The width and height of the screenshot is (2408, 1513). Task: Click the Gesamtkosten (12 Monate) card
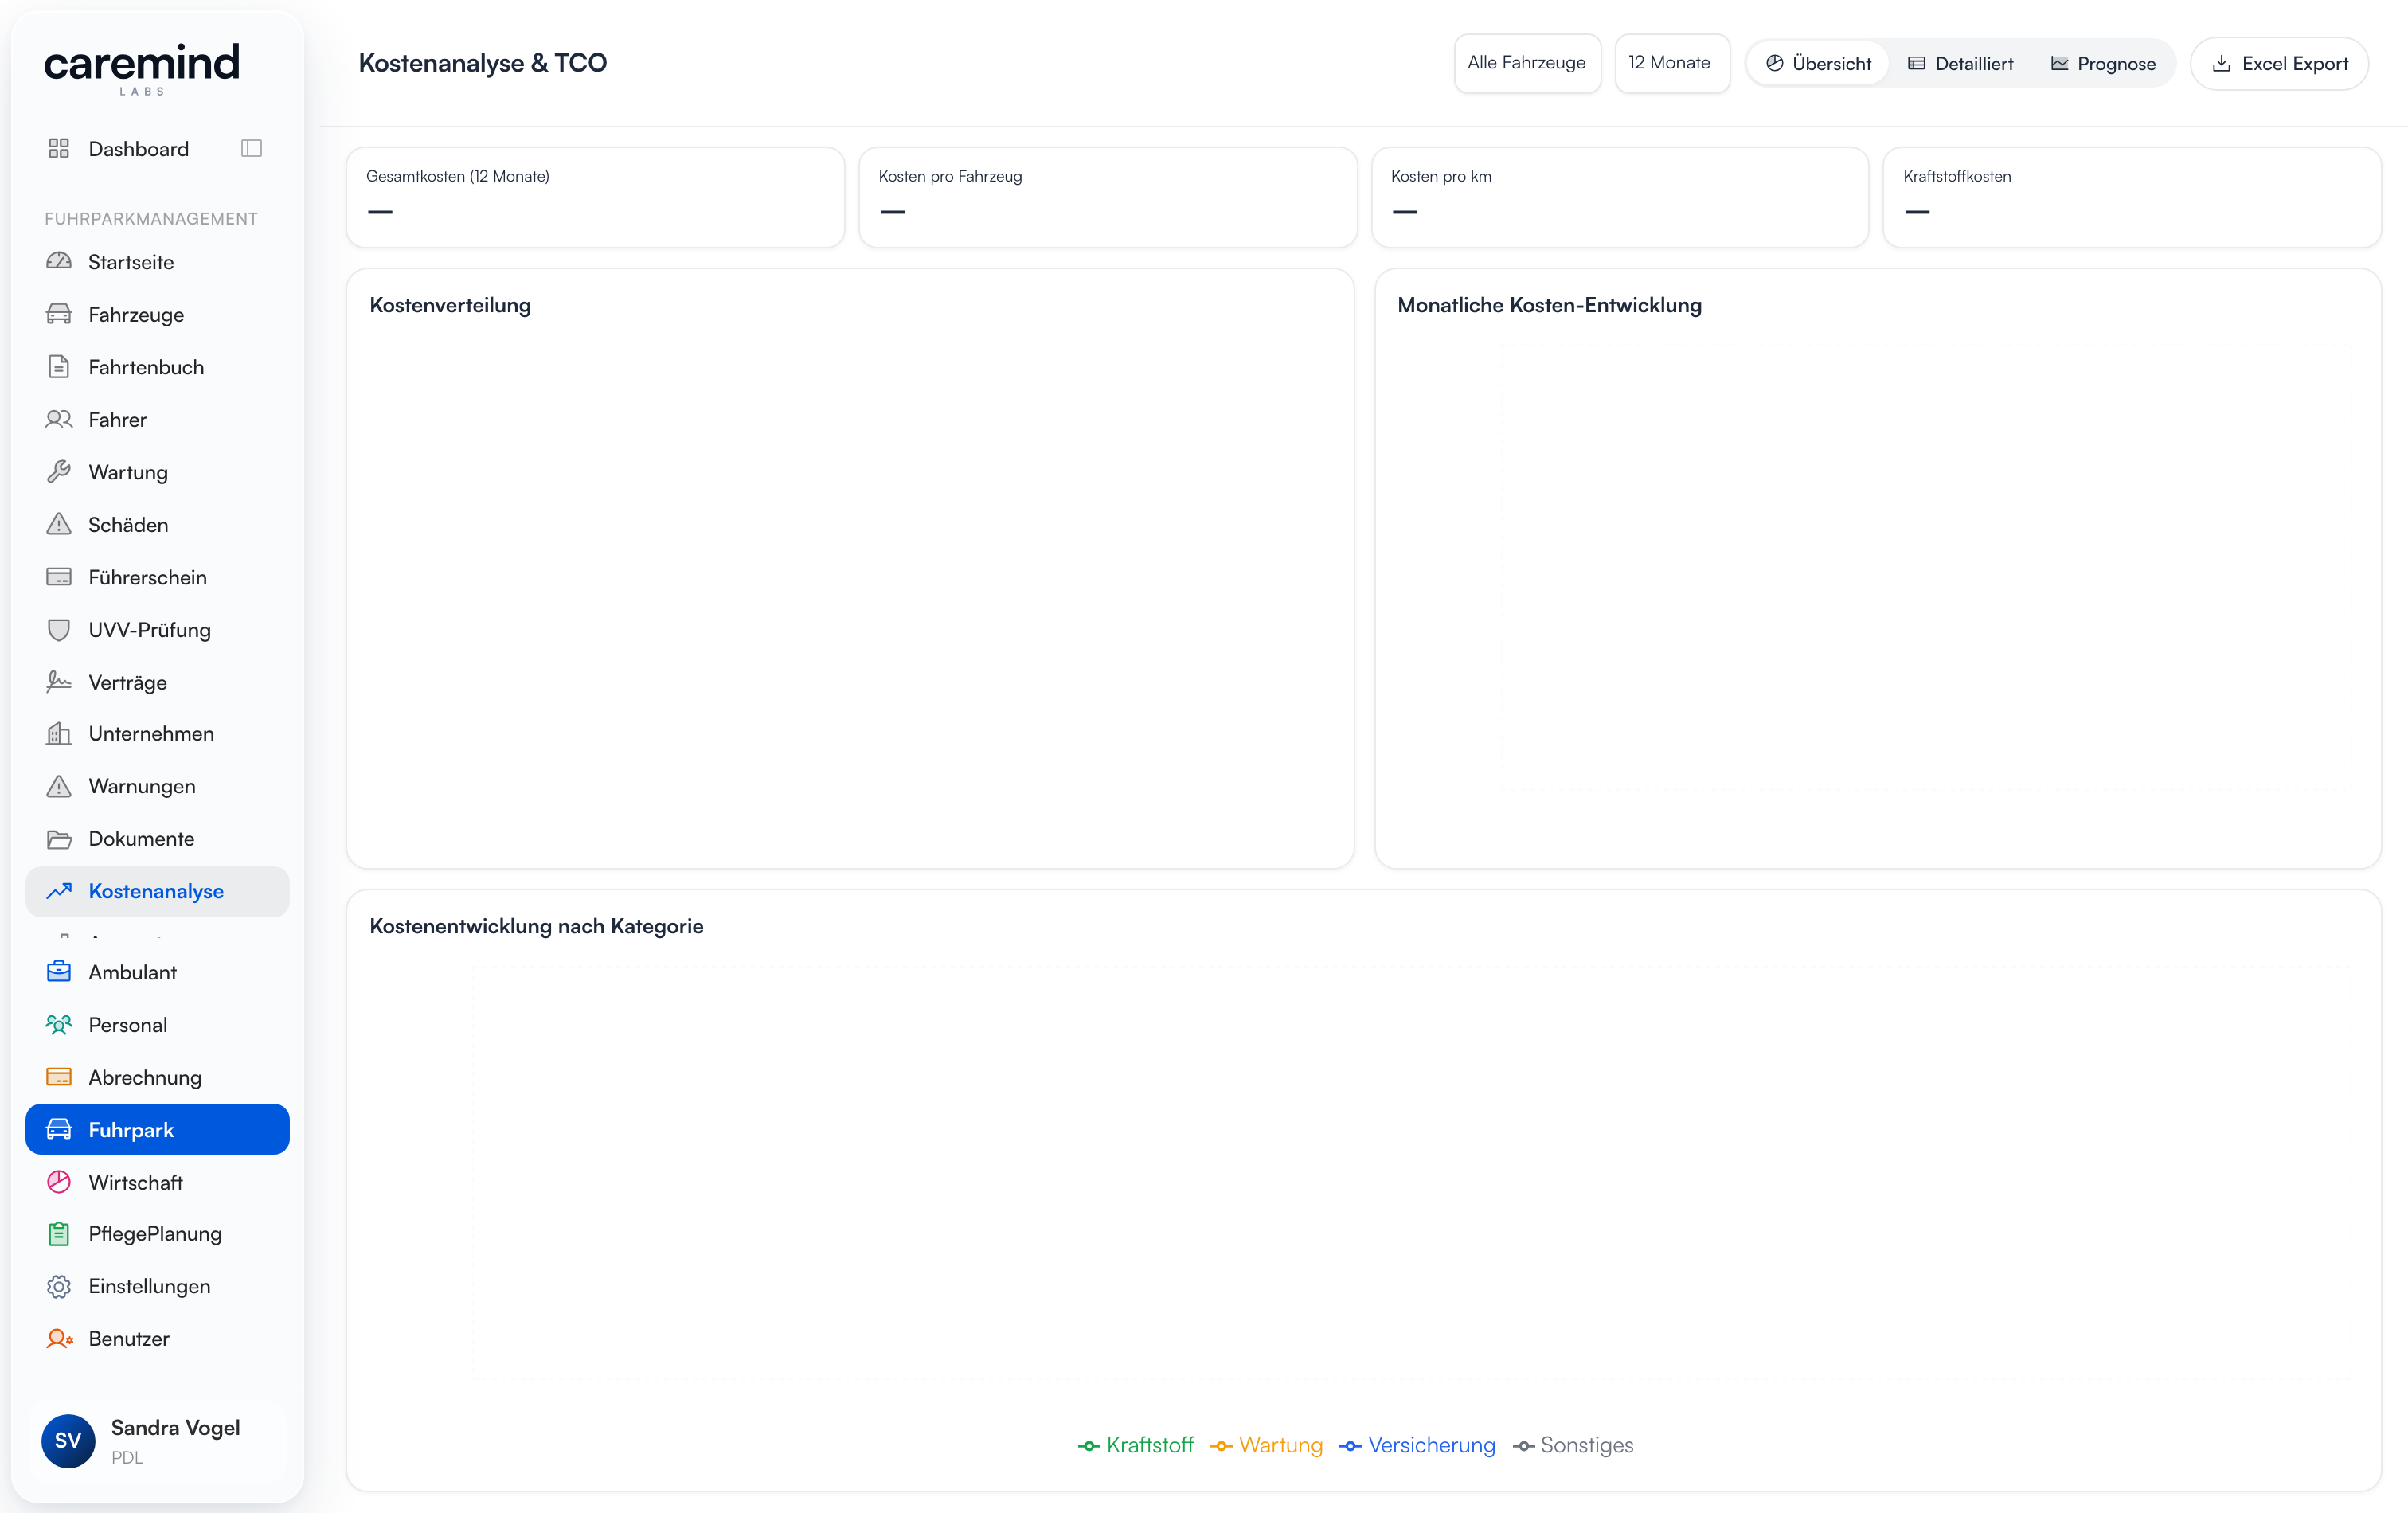pos(595,197)
